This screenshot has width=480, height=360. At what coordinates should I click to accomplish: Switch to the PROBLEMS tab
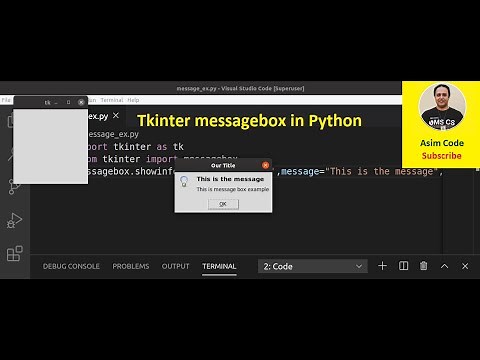click(x=131, y=266)
